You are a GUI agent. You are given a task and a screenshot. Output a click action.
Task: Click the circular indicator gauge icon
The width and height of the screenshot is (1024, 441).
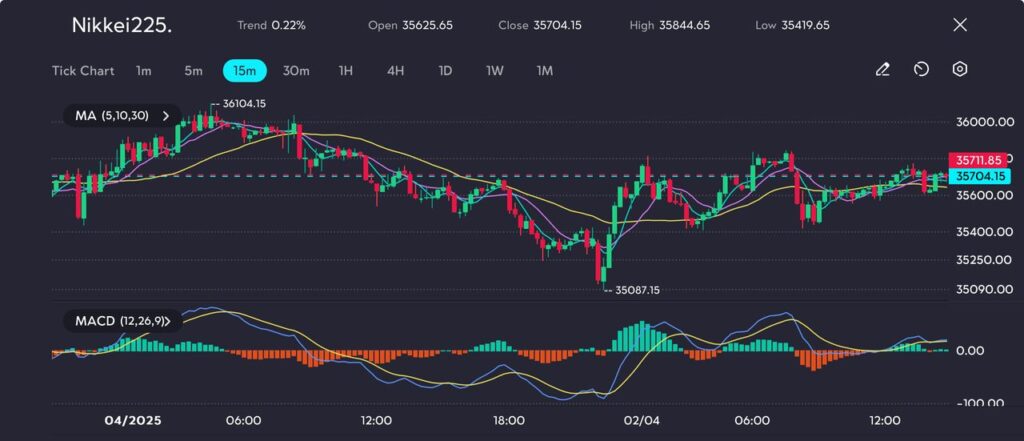[921, 70]
